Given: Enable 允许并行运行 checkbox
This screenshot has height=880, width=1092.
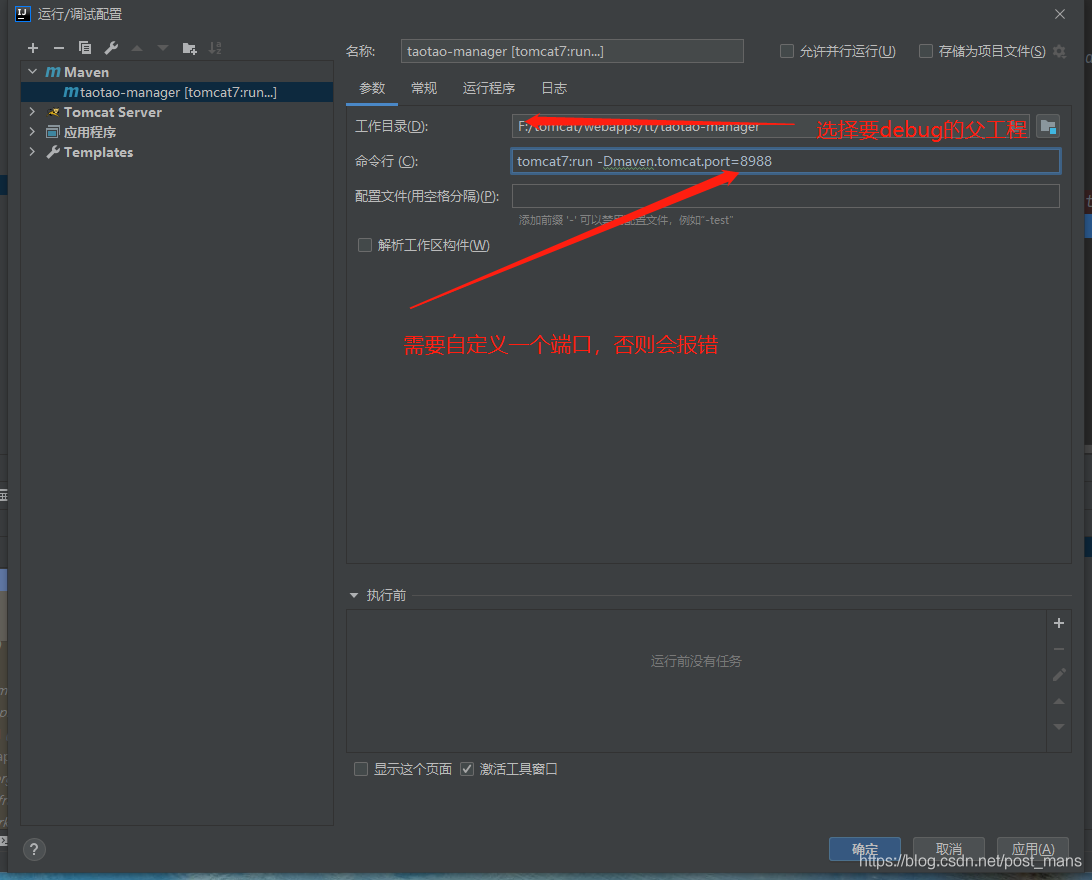Looking at the screenshot, I should pyautogui.click(x=786, y=50).
